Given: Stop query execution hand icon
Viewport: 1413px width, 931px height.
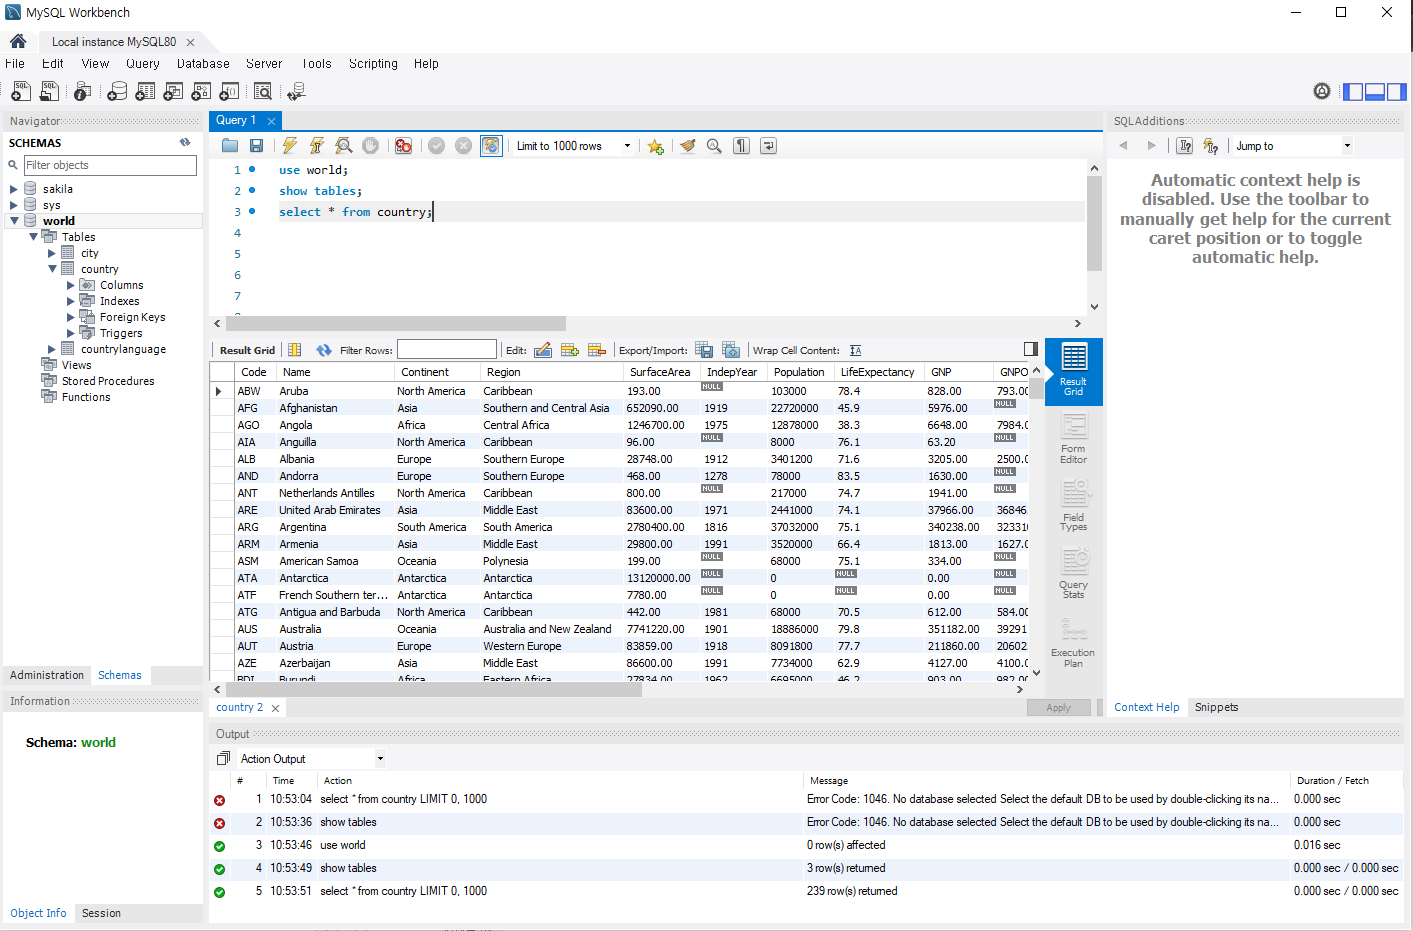Looking at the screenshot, I should 371,146.
